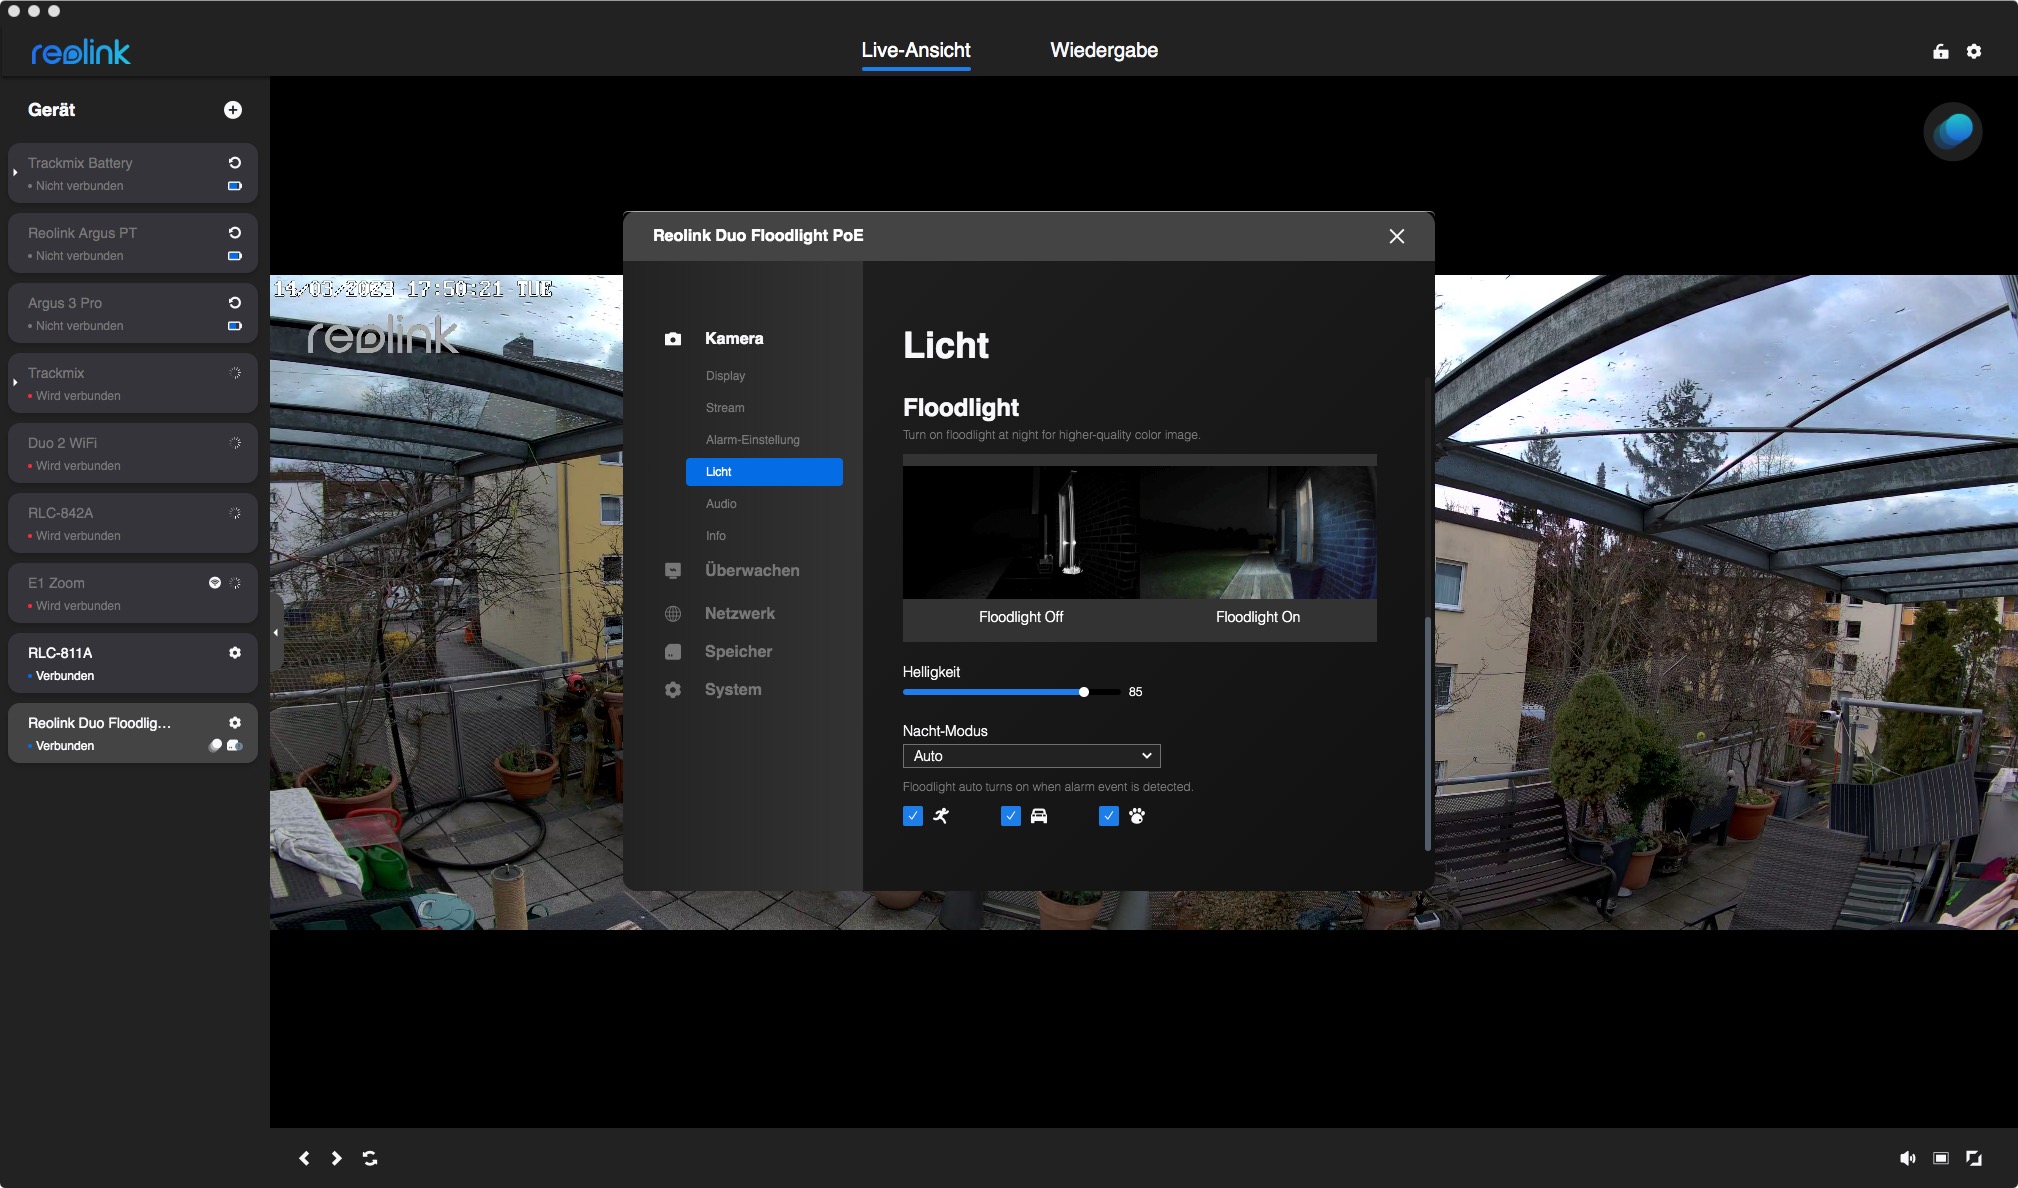Adjust Helligkeit brightness slider

[1084, 692]
